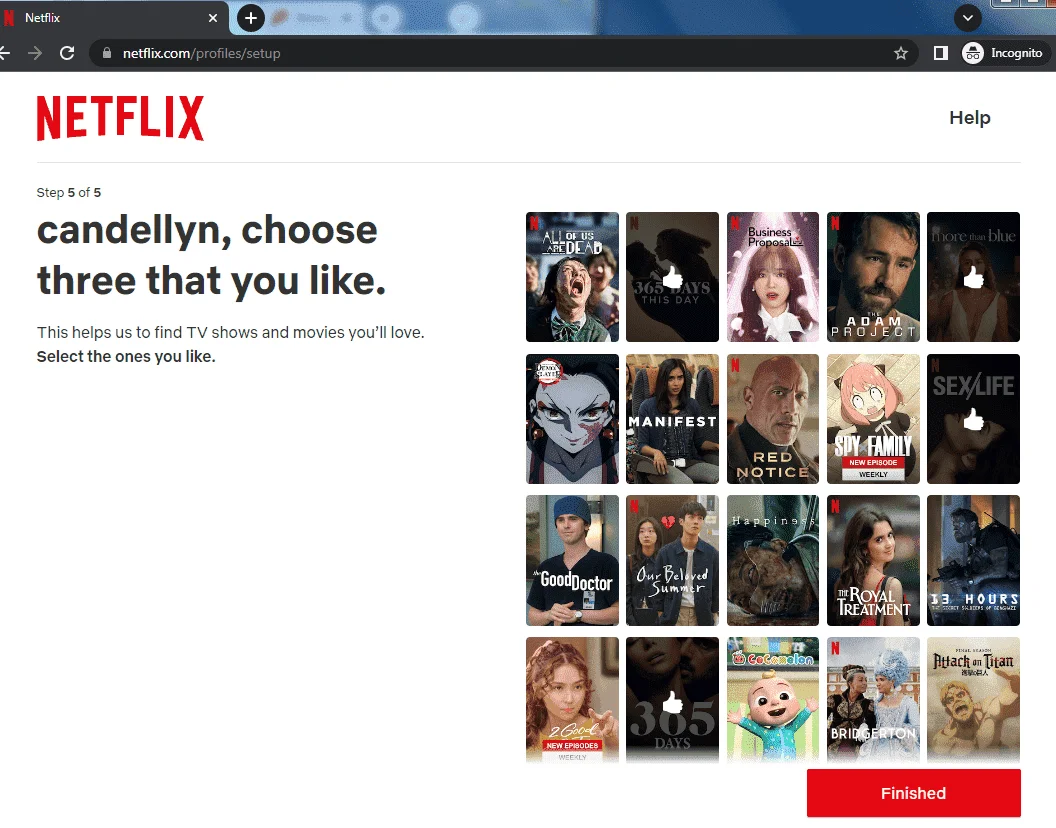
Task: Select the Attack on Titan poster
Action: pyautogui.click(x=973, y=700)
